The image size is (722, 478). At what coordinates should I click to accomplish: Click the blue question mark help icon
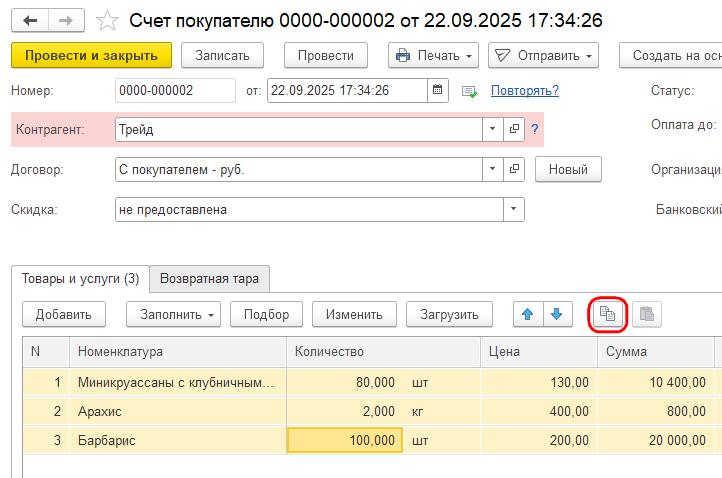coord(535,129)
